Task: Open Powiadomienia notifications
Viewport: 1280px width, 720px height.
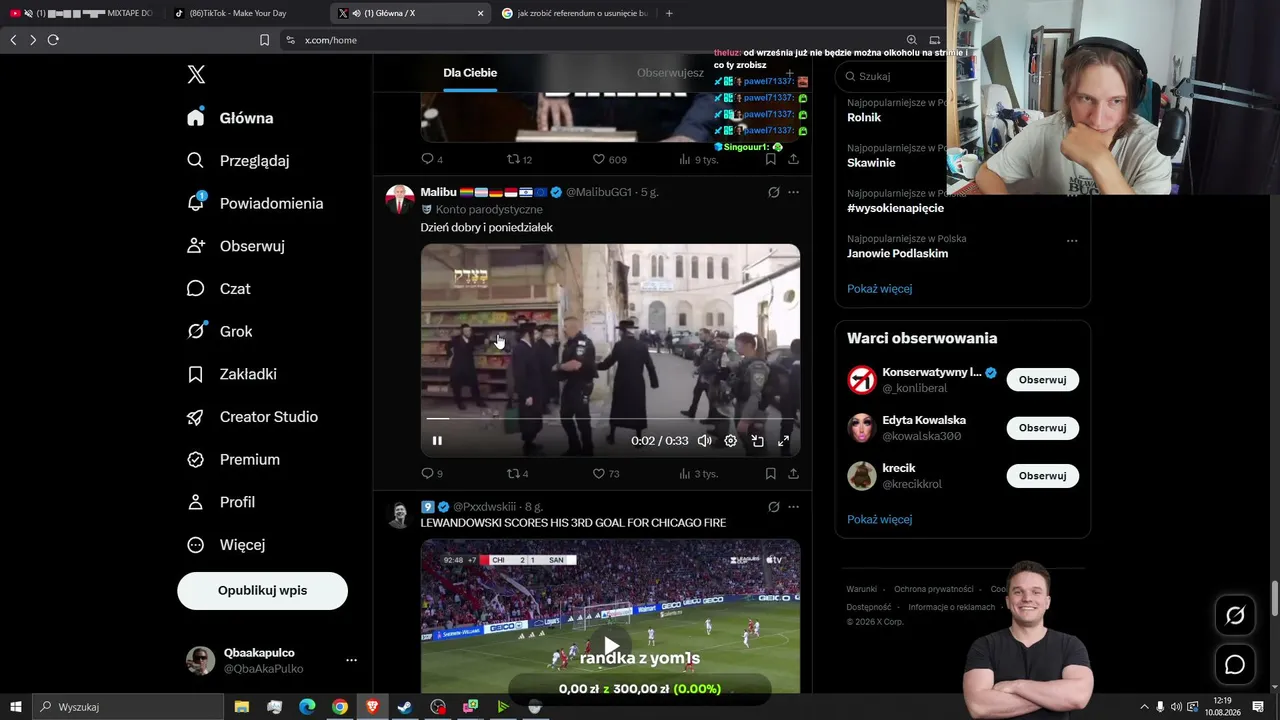Action: coord(255,203)
